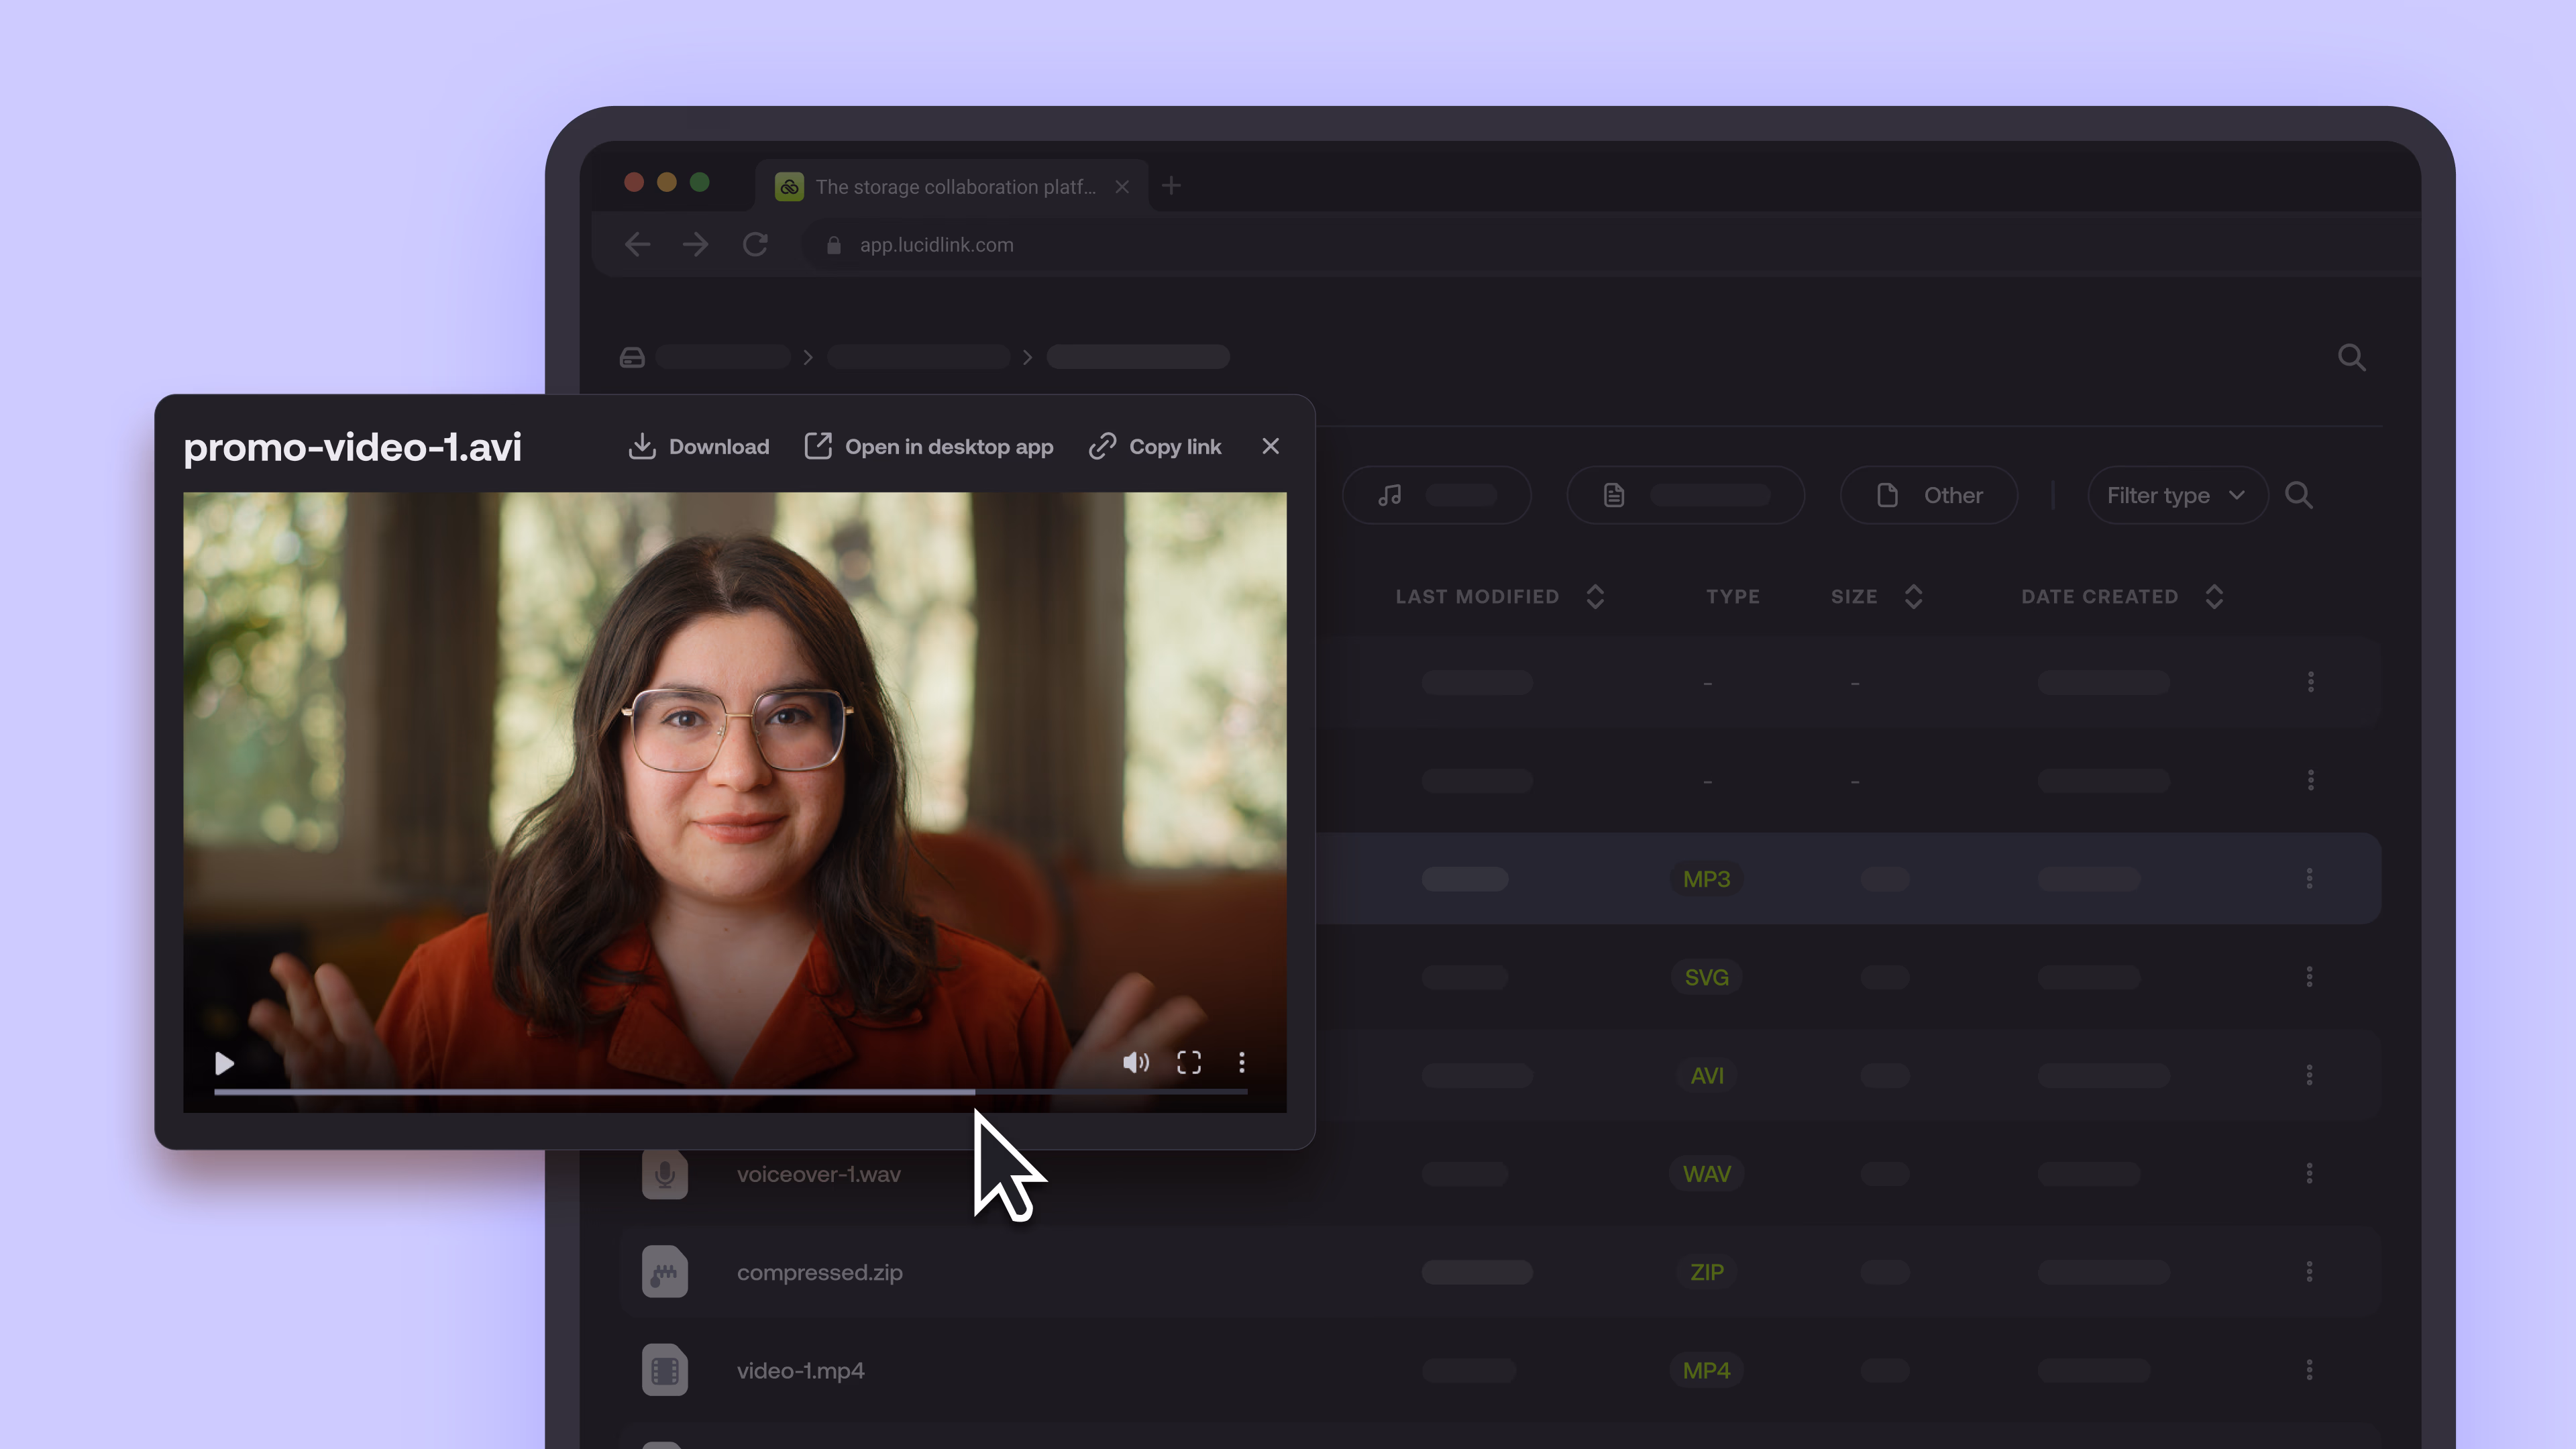Open video player more options menu

point(1241,1062)
